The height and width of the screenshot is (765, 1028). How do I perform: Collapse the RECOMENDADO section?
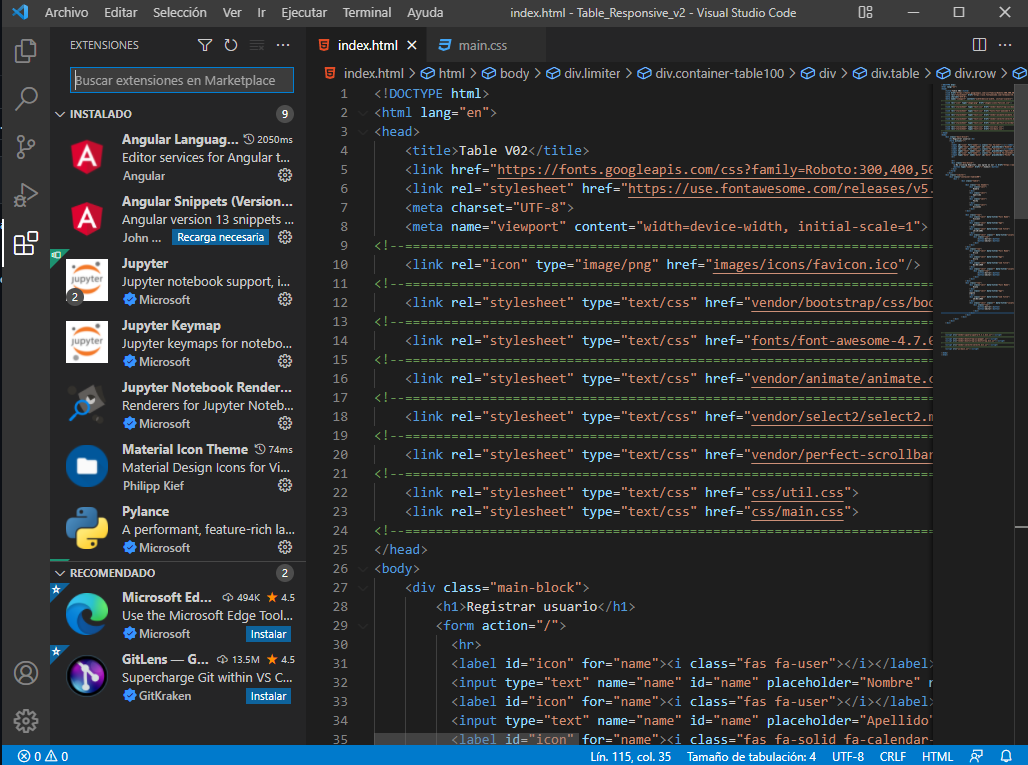(60, 573)
